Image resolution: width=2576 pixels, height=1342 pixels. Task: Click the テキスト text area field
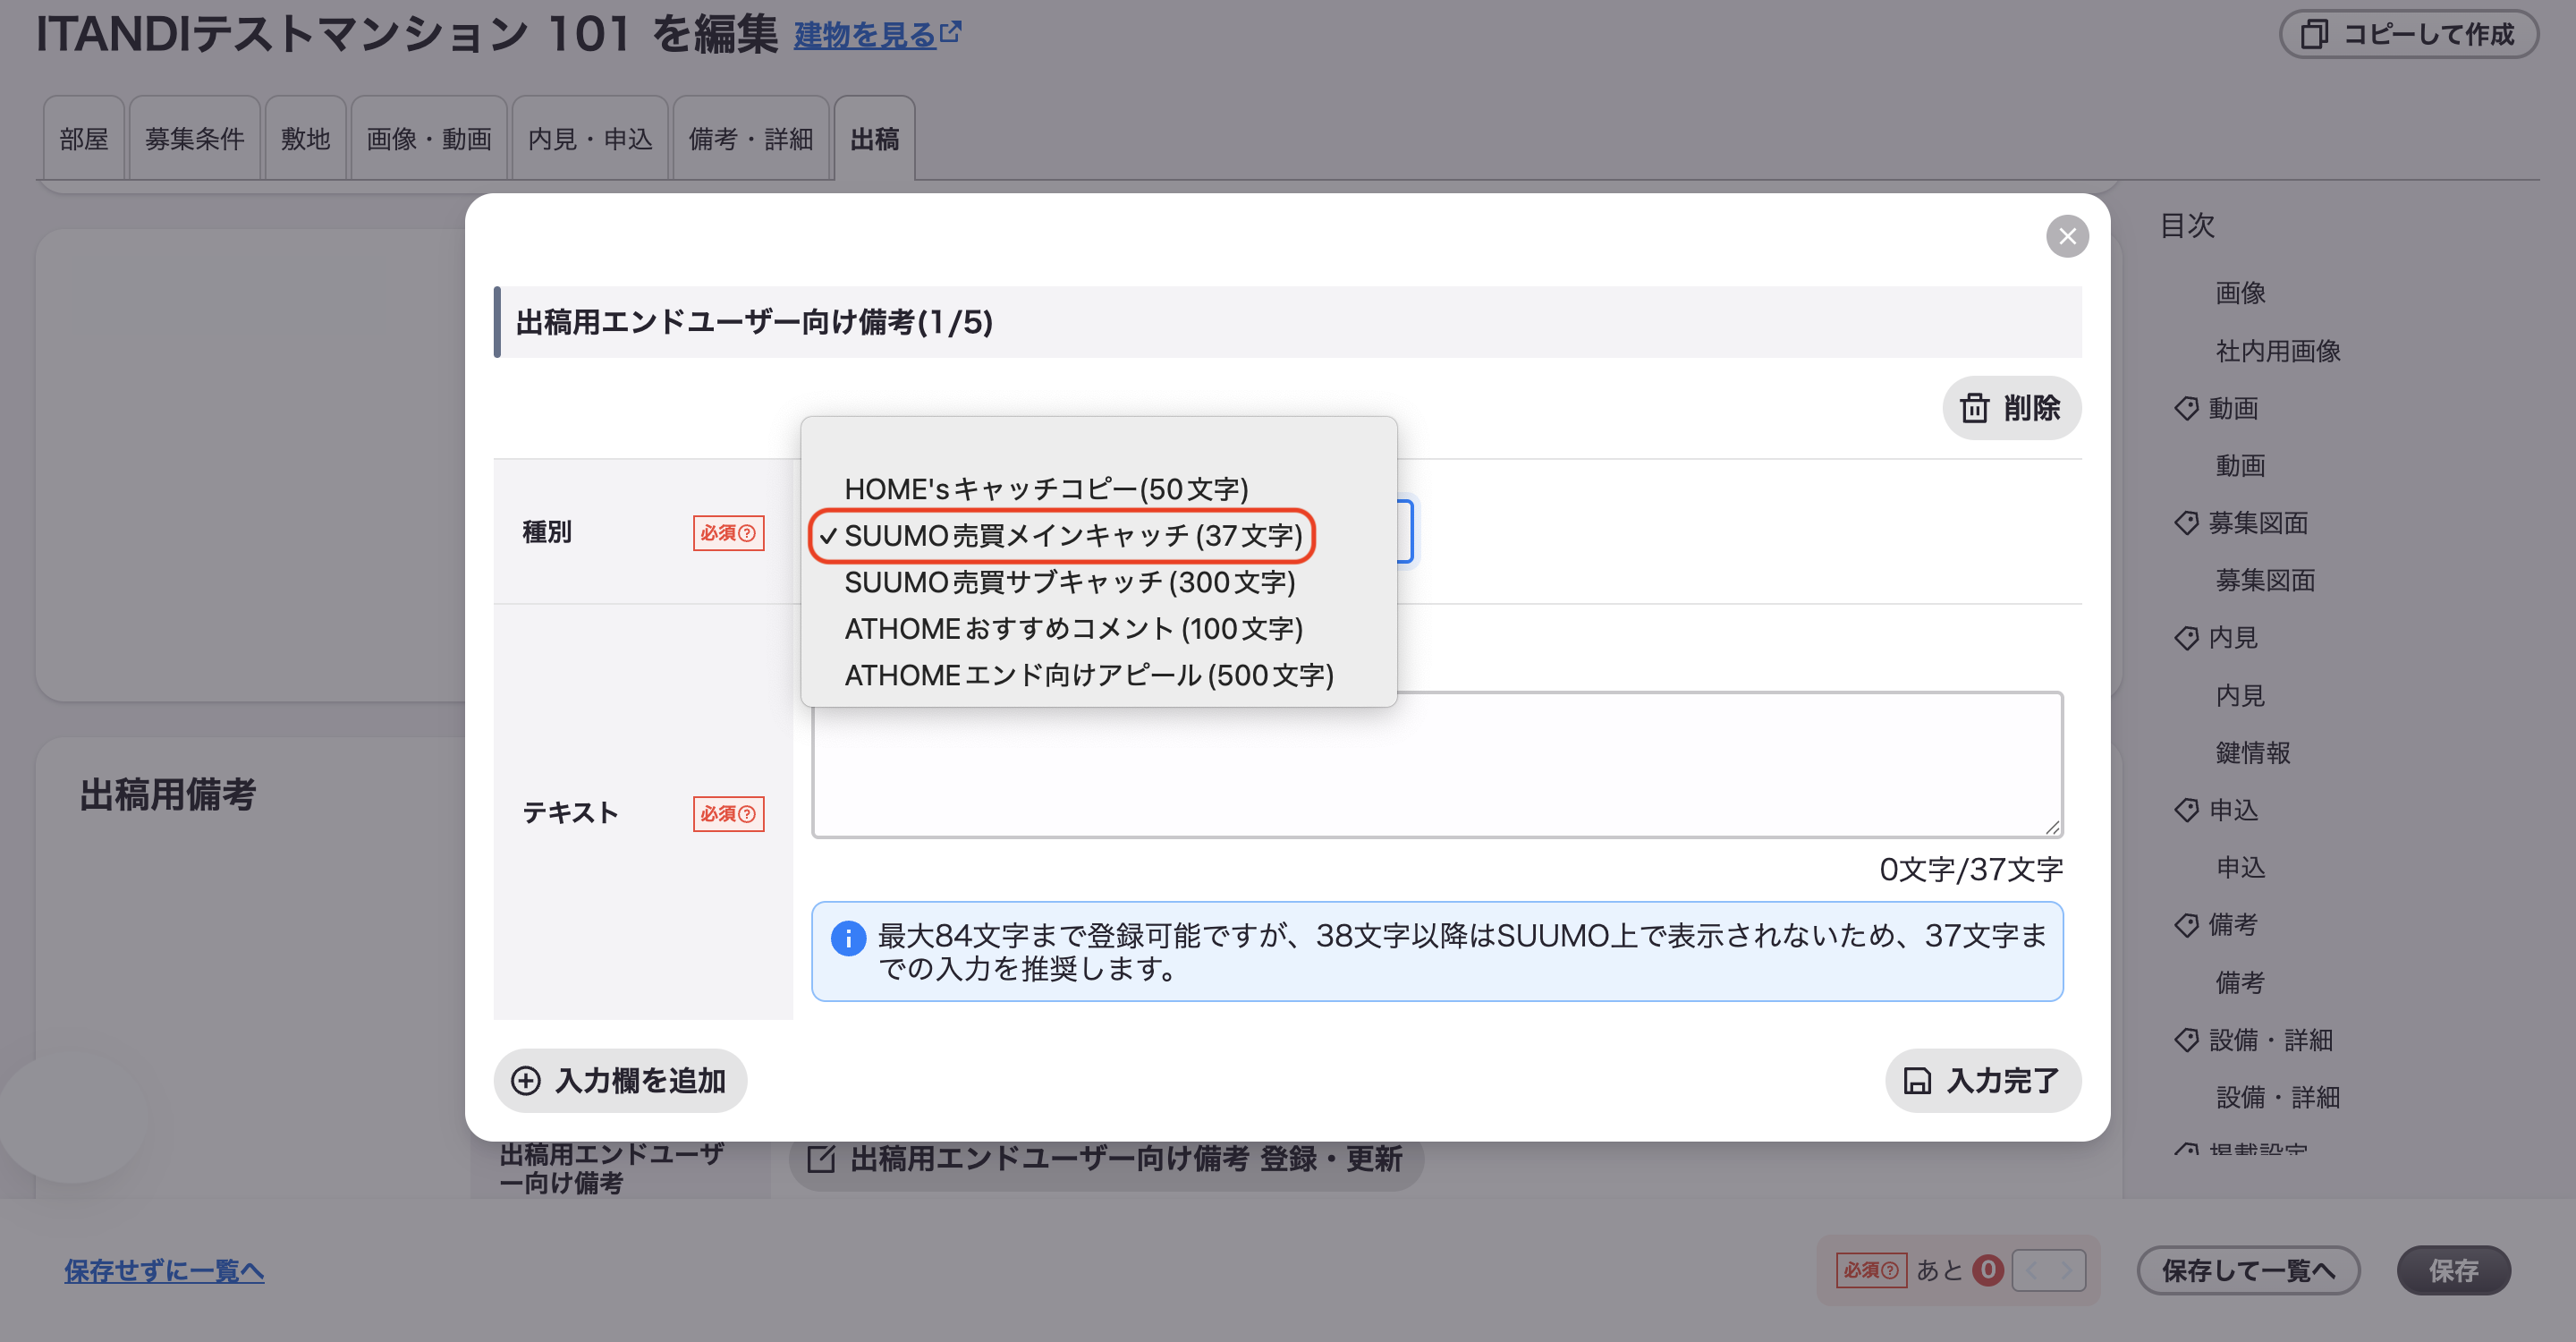pos(1437,764)
